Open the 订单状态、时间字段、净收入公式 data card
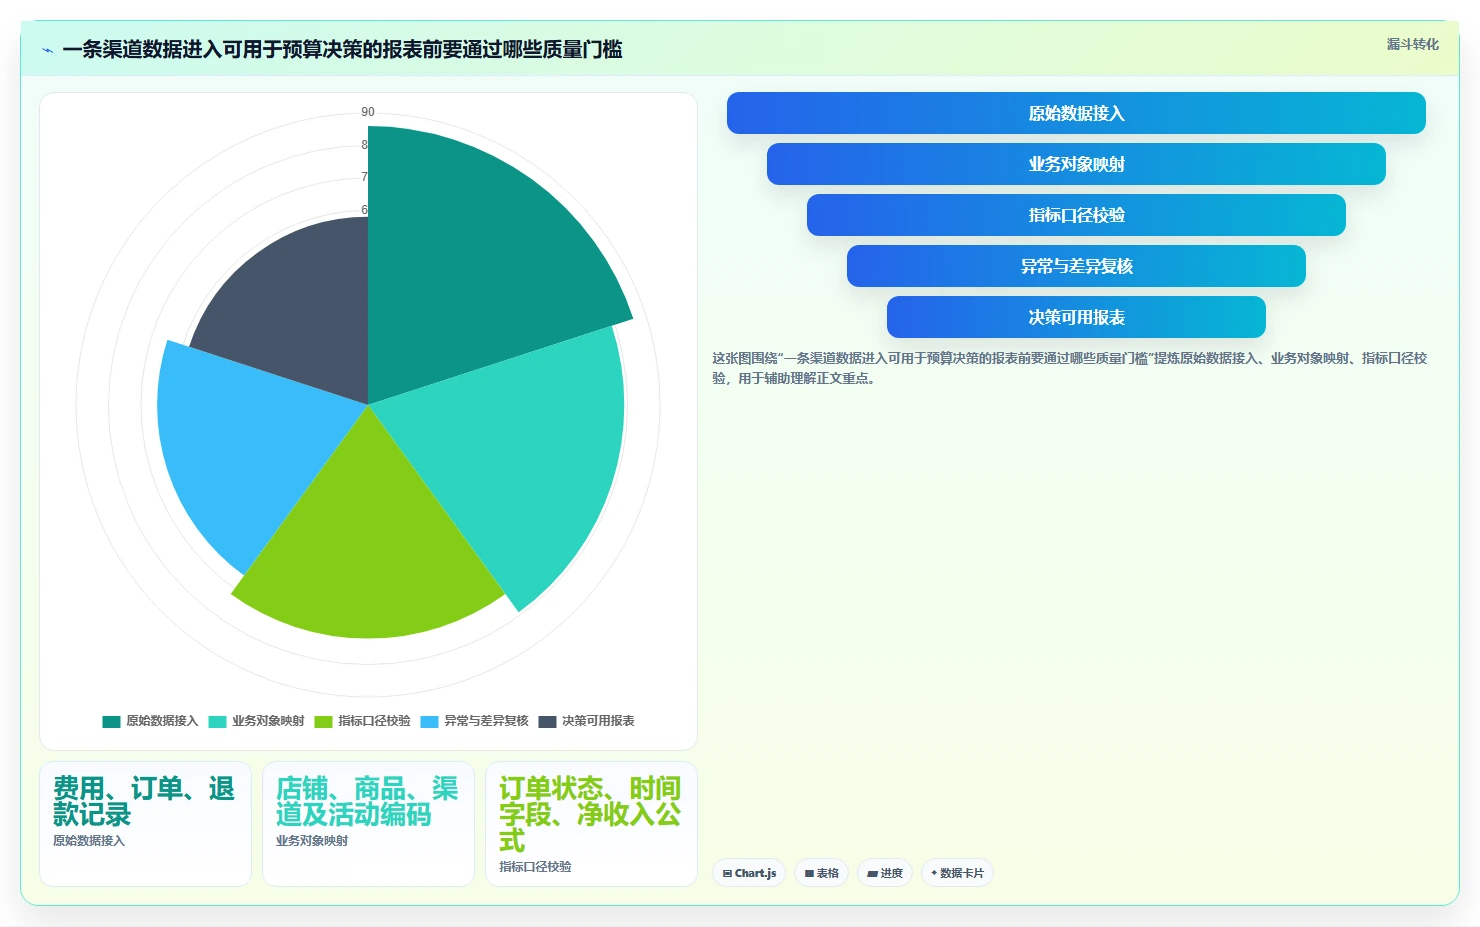The height and width of the screenshot is (927, 1480). click(591, 824)
